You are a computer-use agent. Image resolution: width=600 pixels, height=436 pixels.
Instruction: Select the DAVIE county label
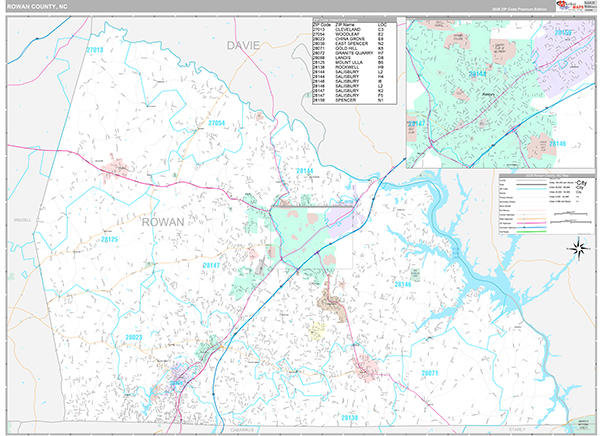243,46
